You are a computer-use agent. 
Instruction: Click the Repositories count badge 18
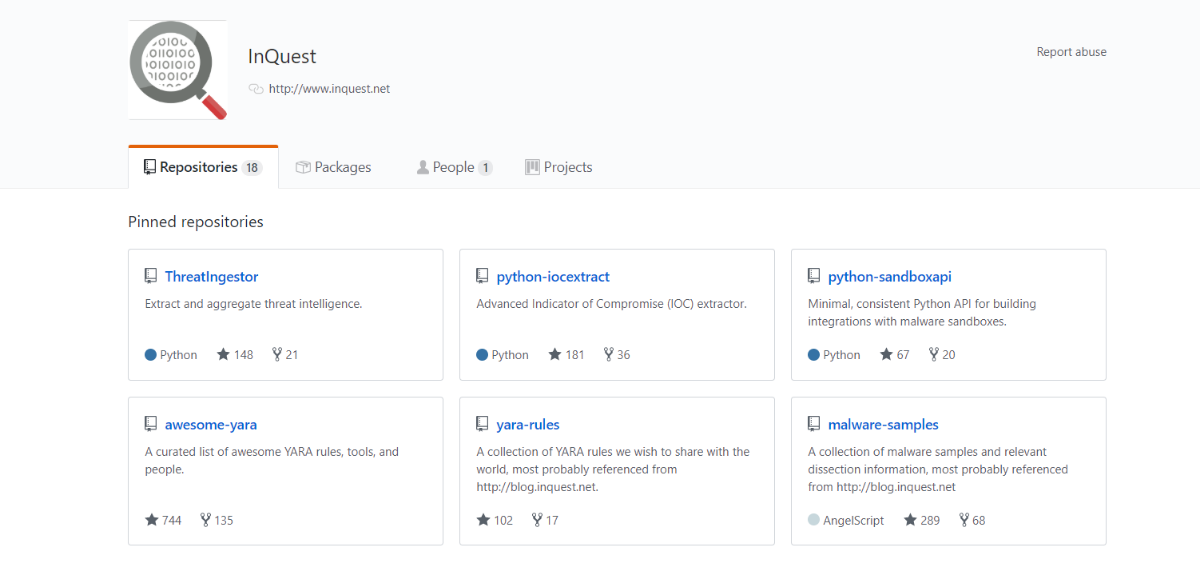252,168
